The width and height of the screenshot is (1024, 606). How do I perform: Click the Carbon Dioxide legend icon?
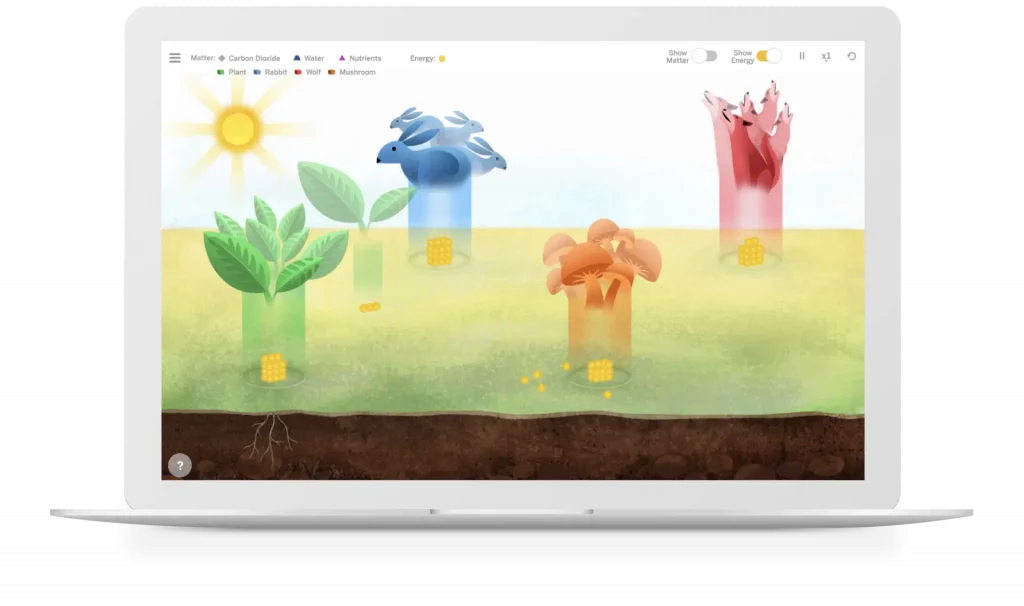[x=221, y=58]
